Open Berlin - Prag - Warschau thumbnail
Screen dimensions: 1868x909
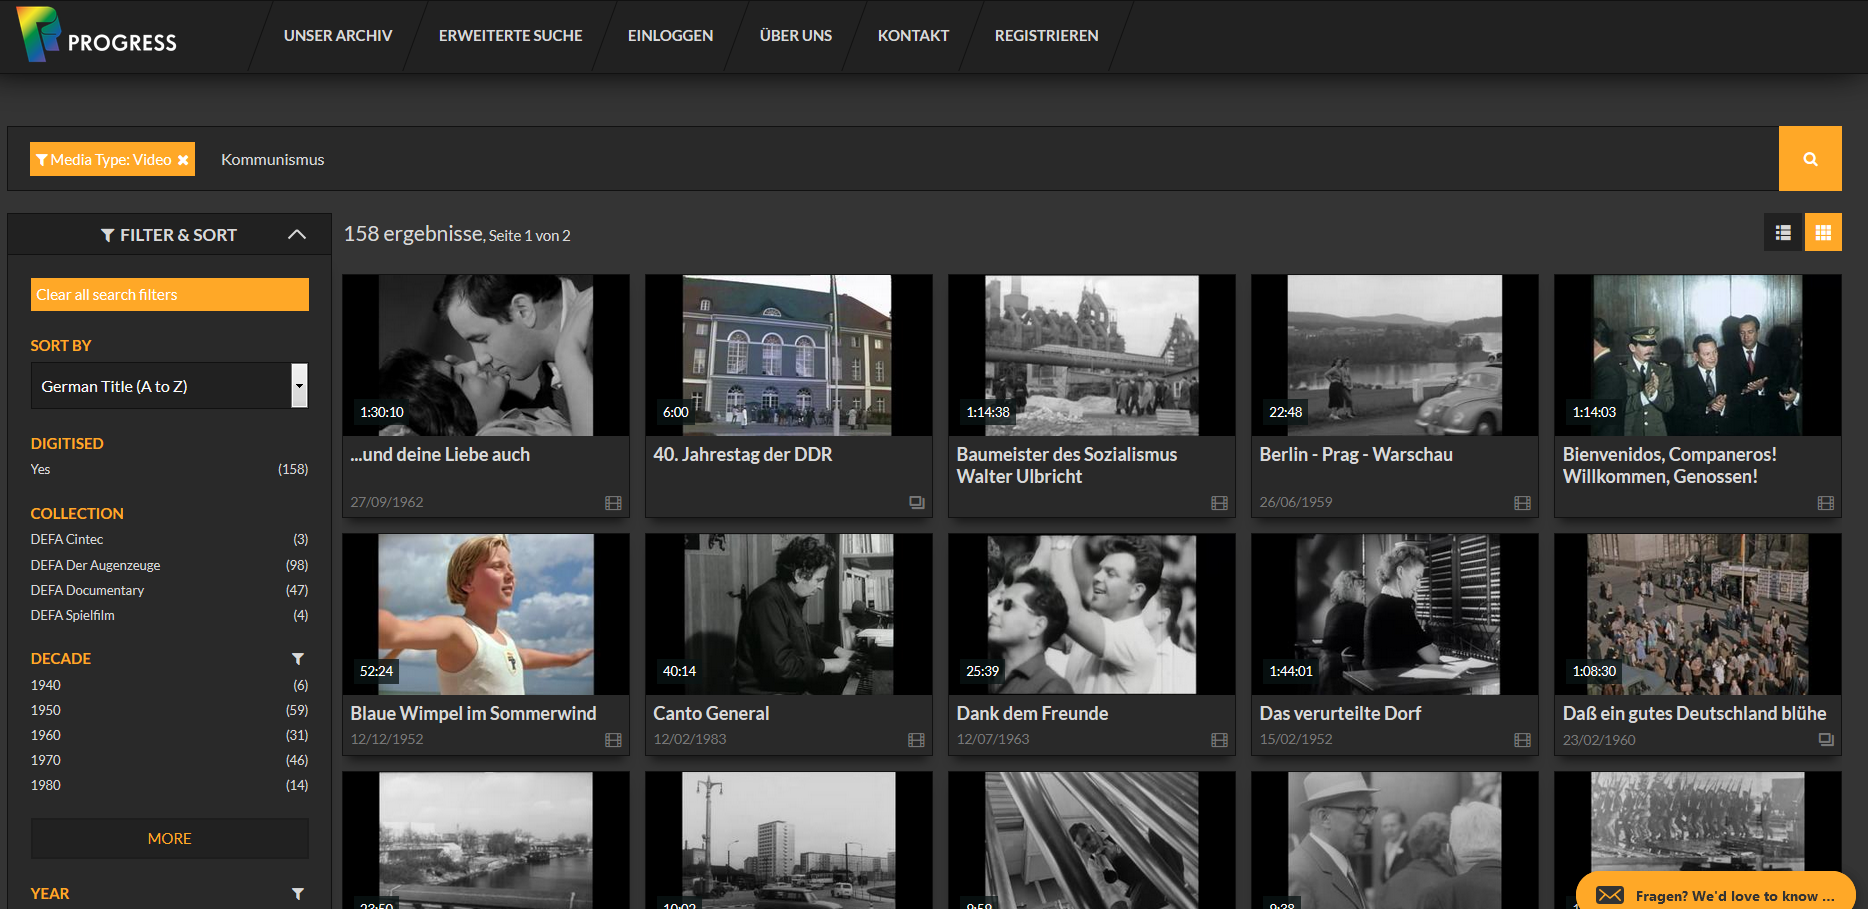click(1395, 355)
